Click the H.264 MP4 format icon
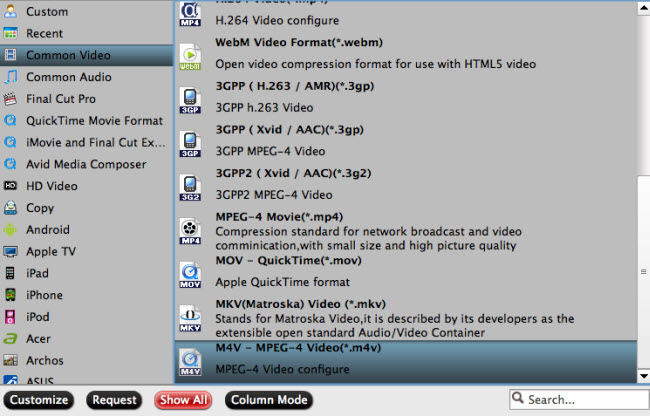This screenshot has width=650, height=416. tap(190, 15)
